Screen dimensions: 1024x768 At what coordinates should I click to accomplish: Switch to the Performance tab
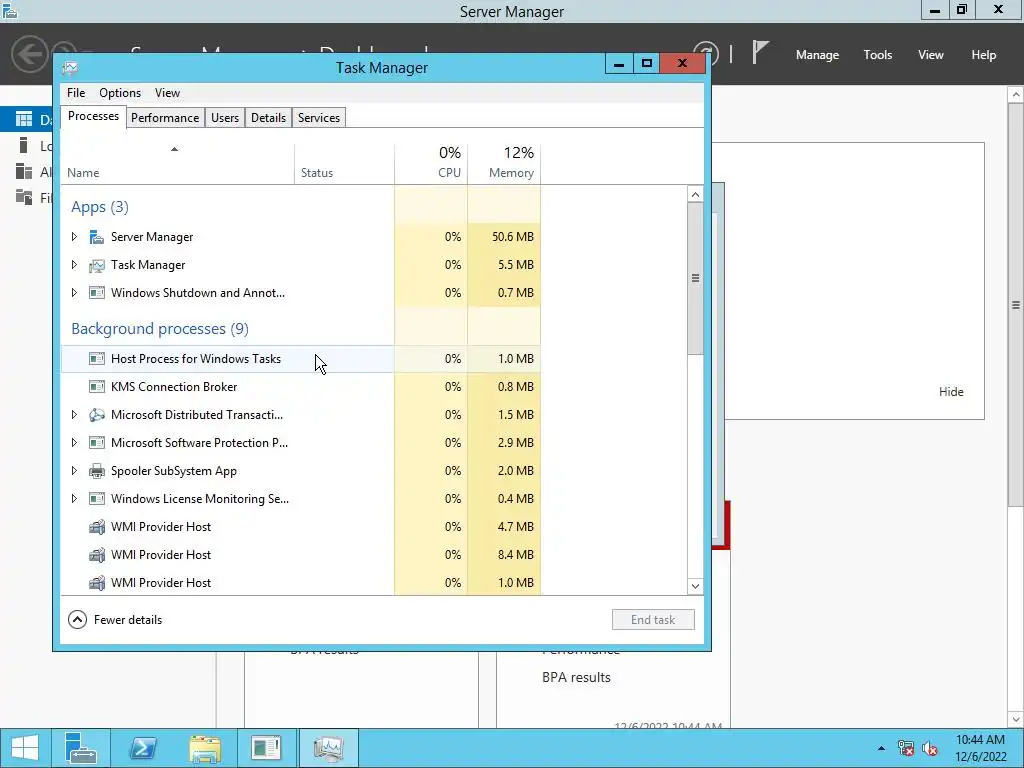click(165, 118)
